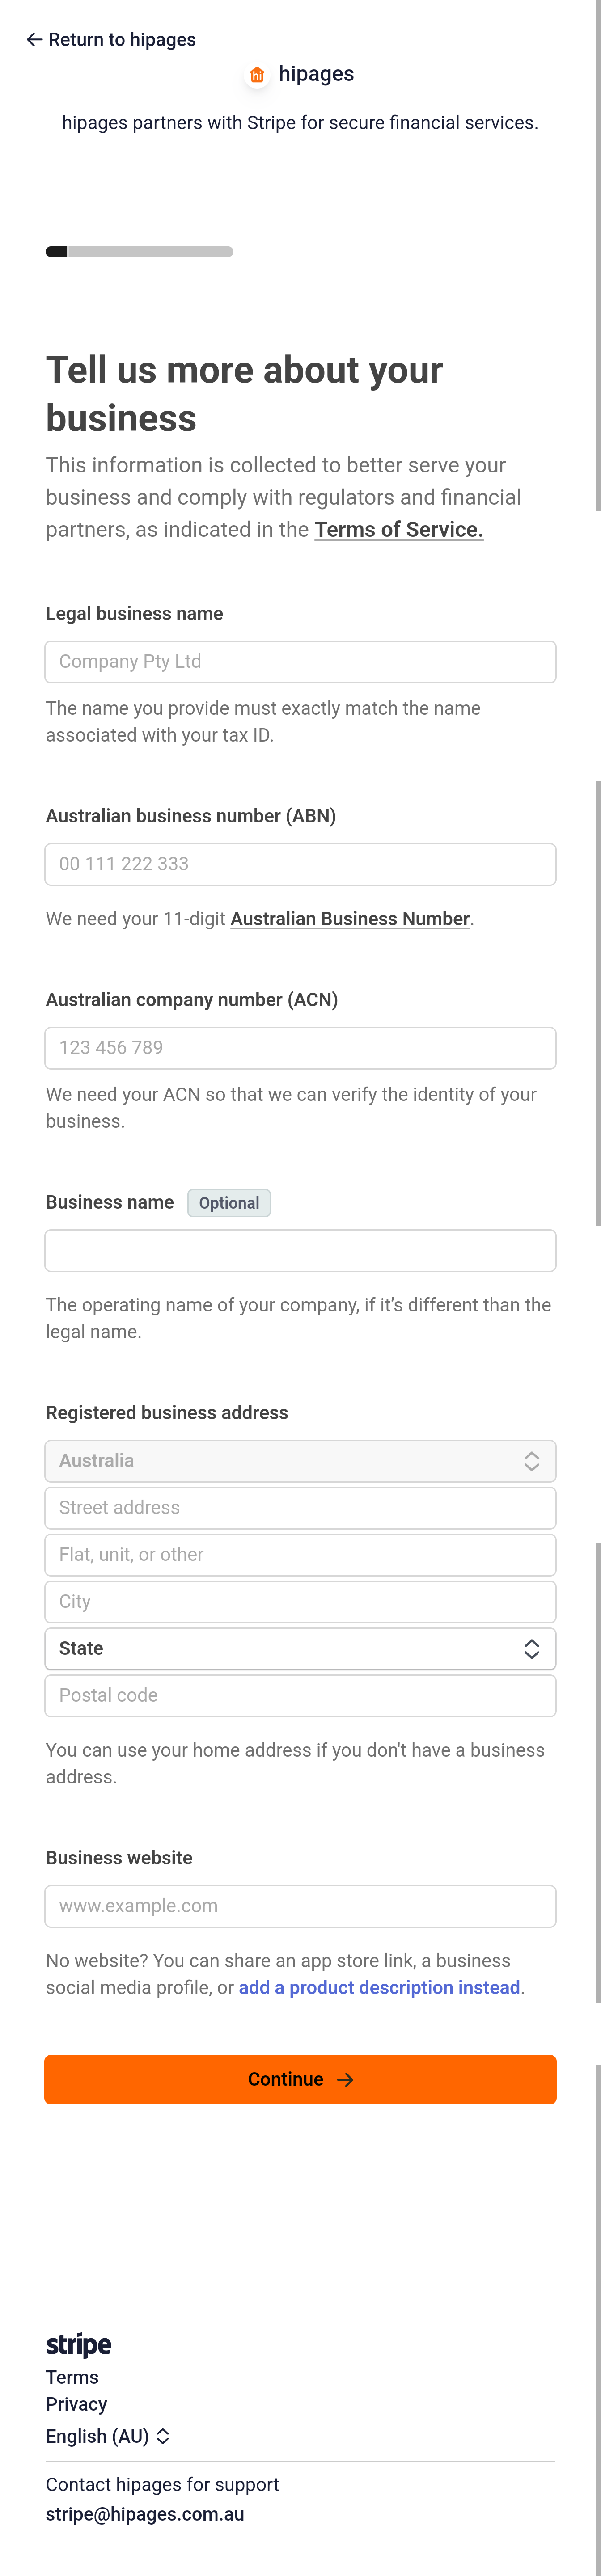Click the Street address field
This screenshot has height=2576, width=601.
[300, 1508]
